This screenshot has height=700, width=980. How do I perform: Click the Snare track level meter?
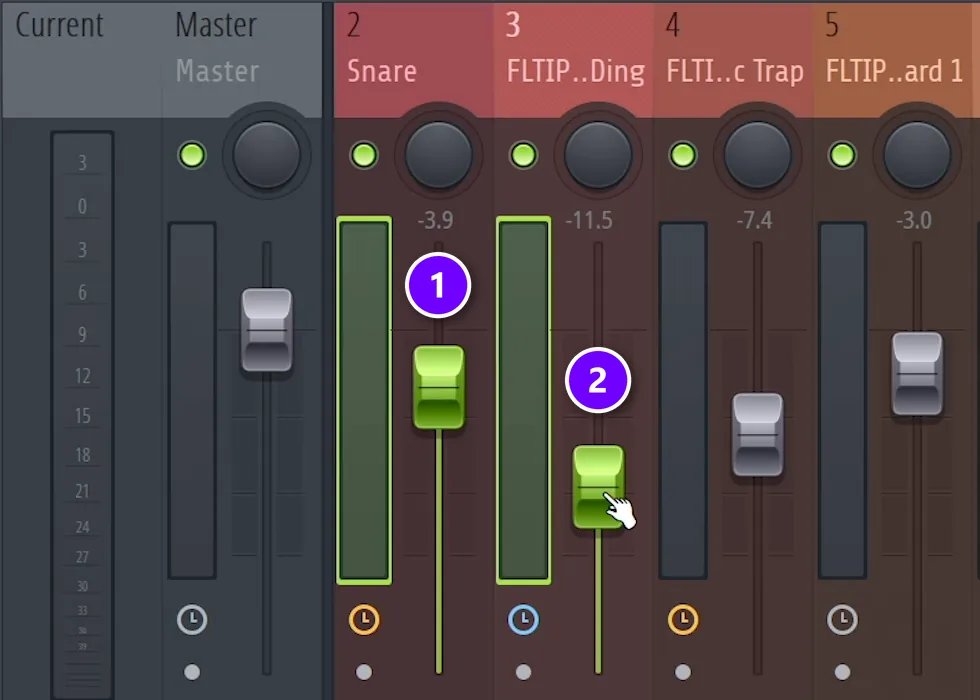(364, 401)
